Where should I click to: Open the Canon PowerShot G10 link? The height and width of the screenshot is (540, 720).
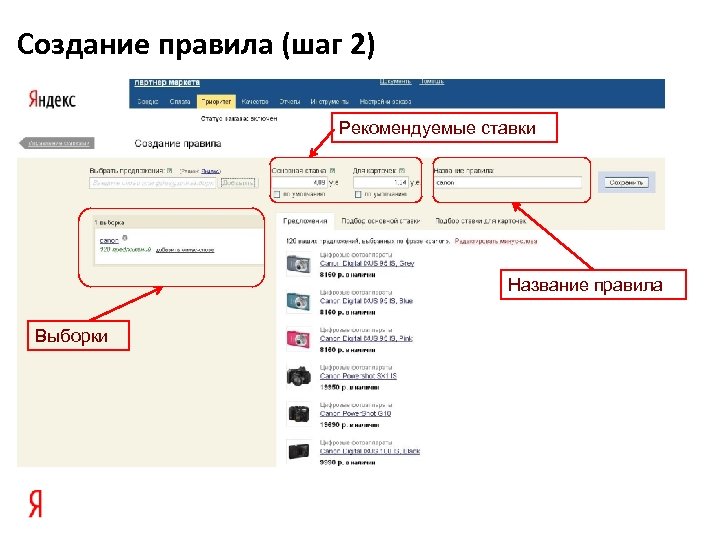tap(355, 413)
